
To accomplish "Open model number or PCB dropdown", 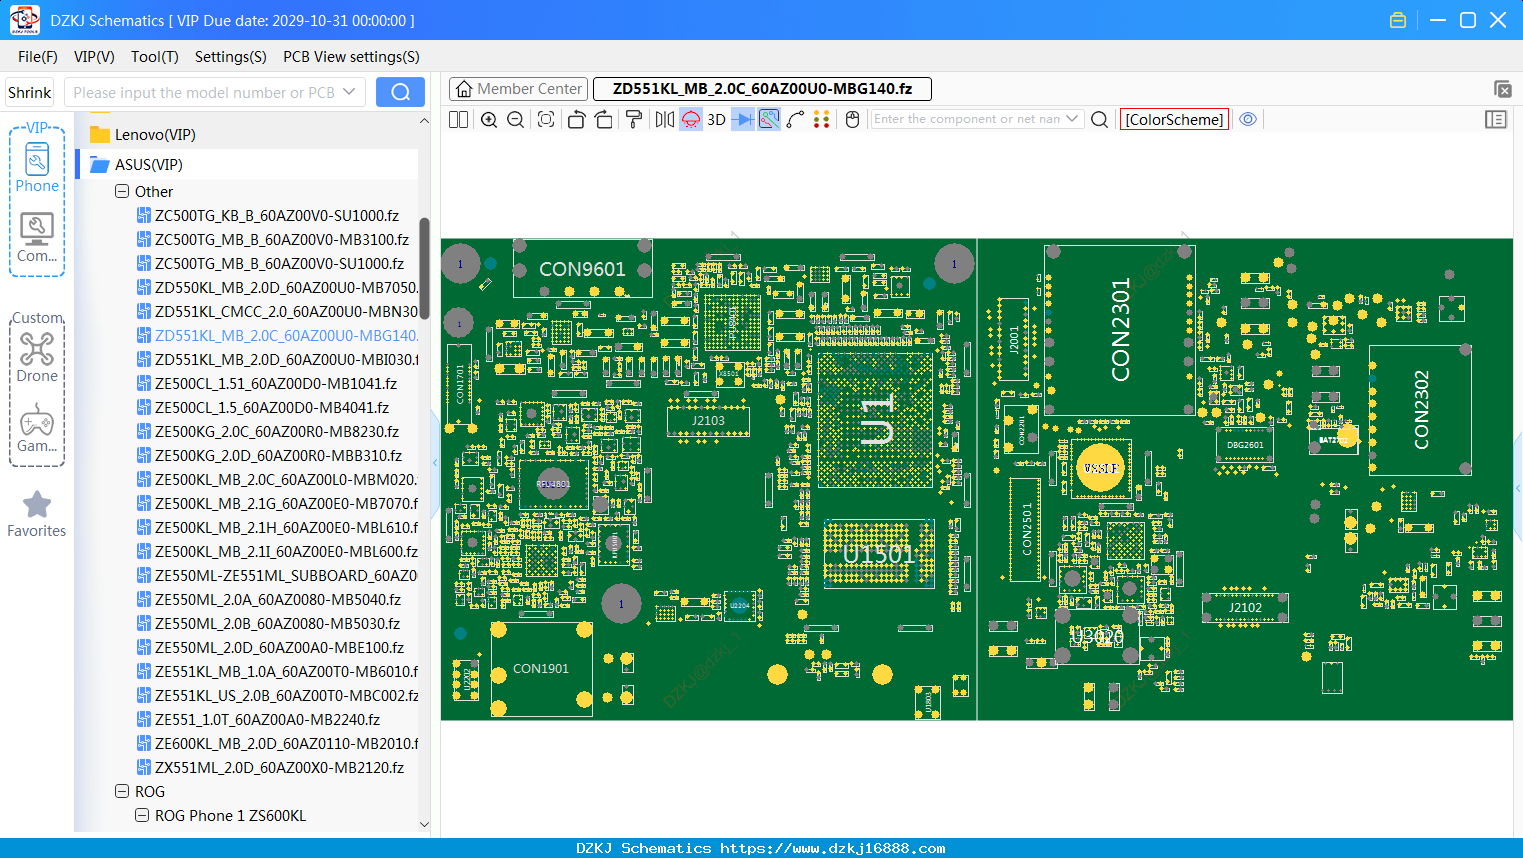I will coord(349,92).
